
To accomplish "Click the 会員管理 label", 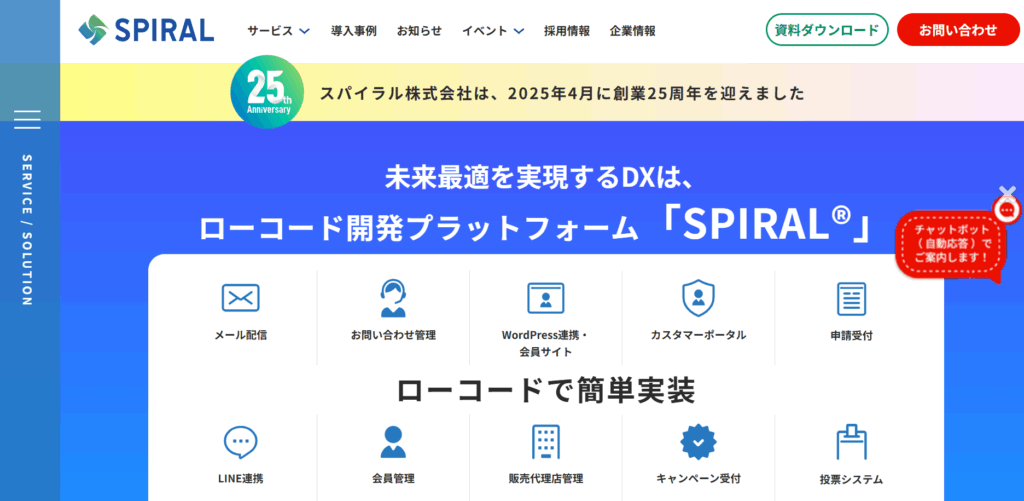I will point(393,478).
